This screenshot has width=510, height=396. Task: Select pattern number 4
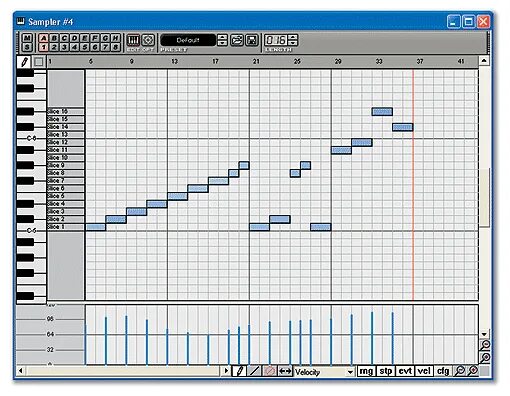pos(74,47)
